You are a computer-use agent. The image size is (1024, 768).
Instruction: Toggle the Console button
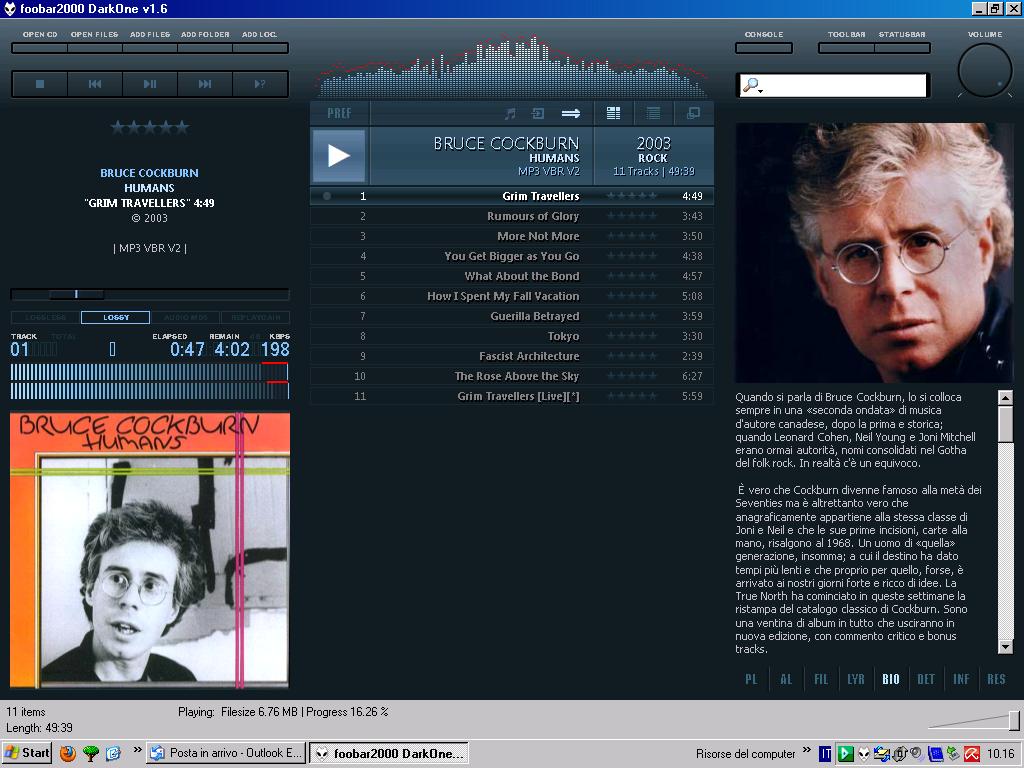click(763, 48)
